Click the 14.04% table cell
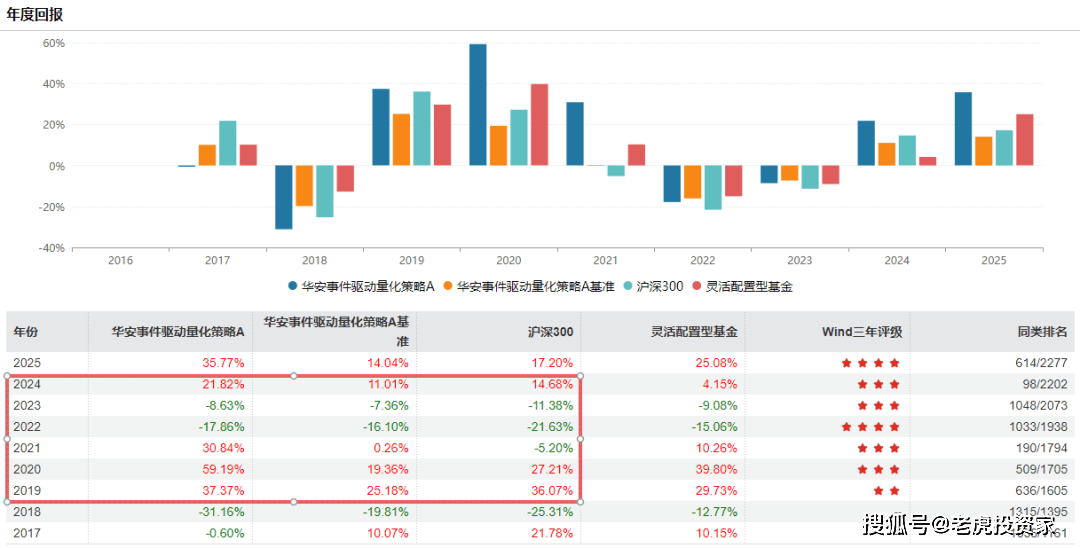Viewport: 1080px width, 548px height. (x=387, y=363)
